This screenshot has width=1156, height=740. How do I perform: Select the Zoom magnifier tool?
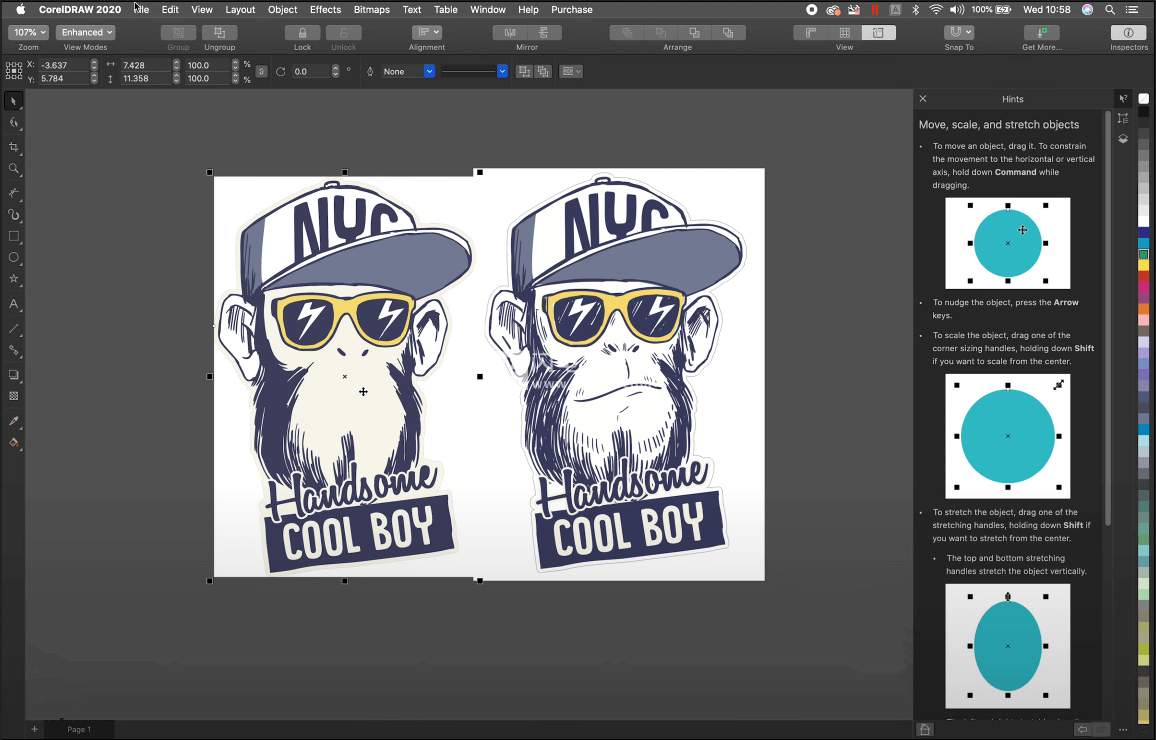click(x=14, y=169)
